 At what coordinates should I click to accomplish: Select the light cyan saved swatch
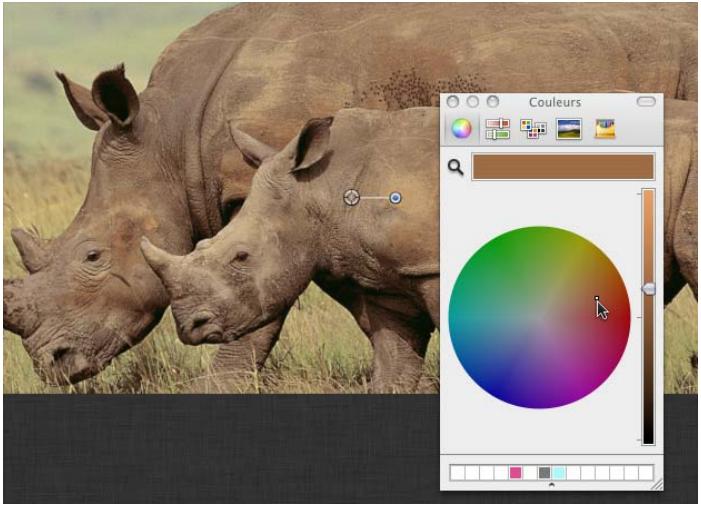[559, 472]
